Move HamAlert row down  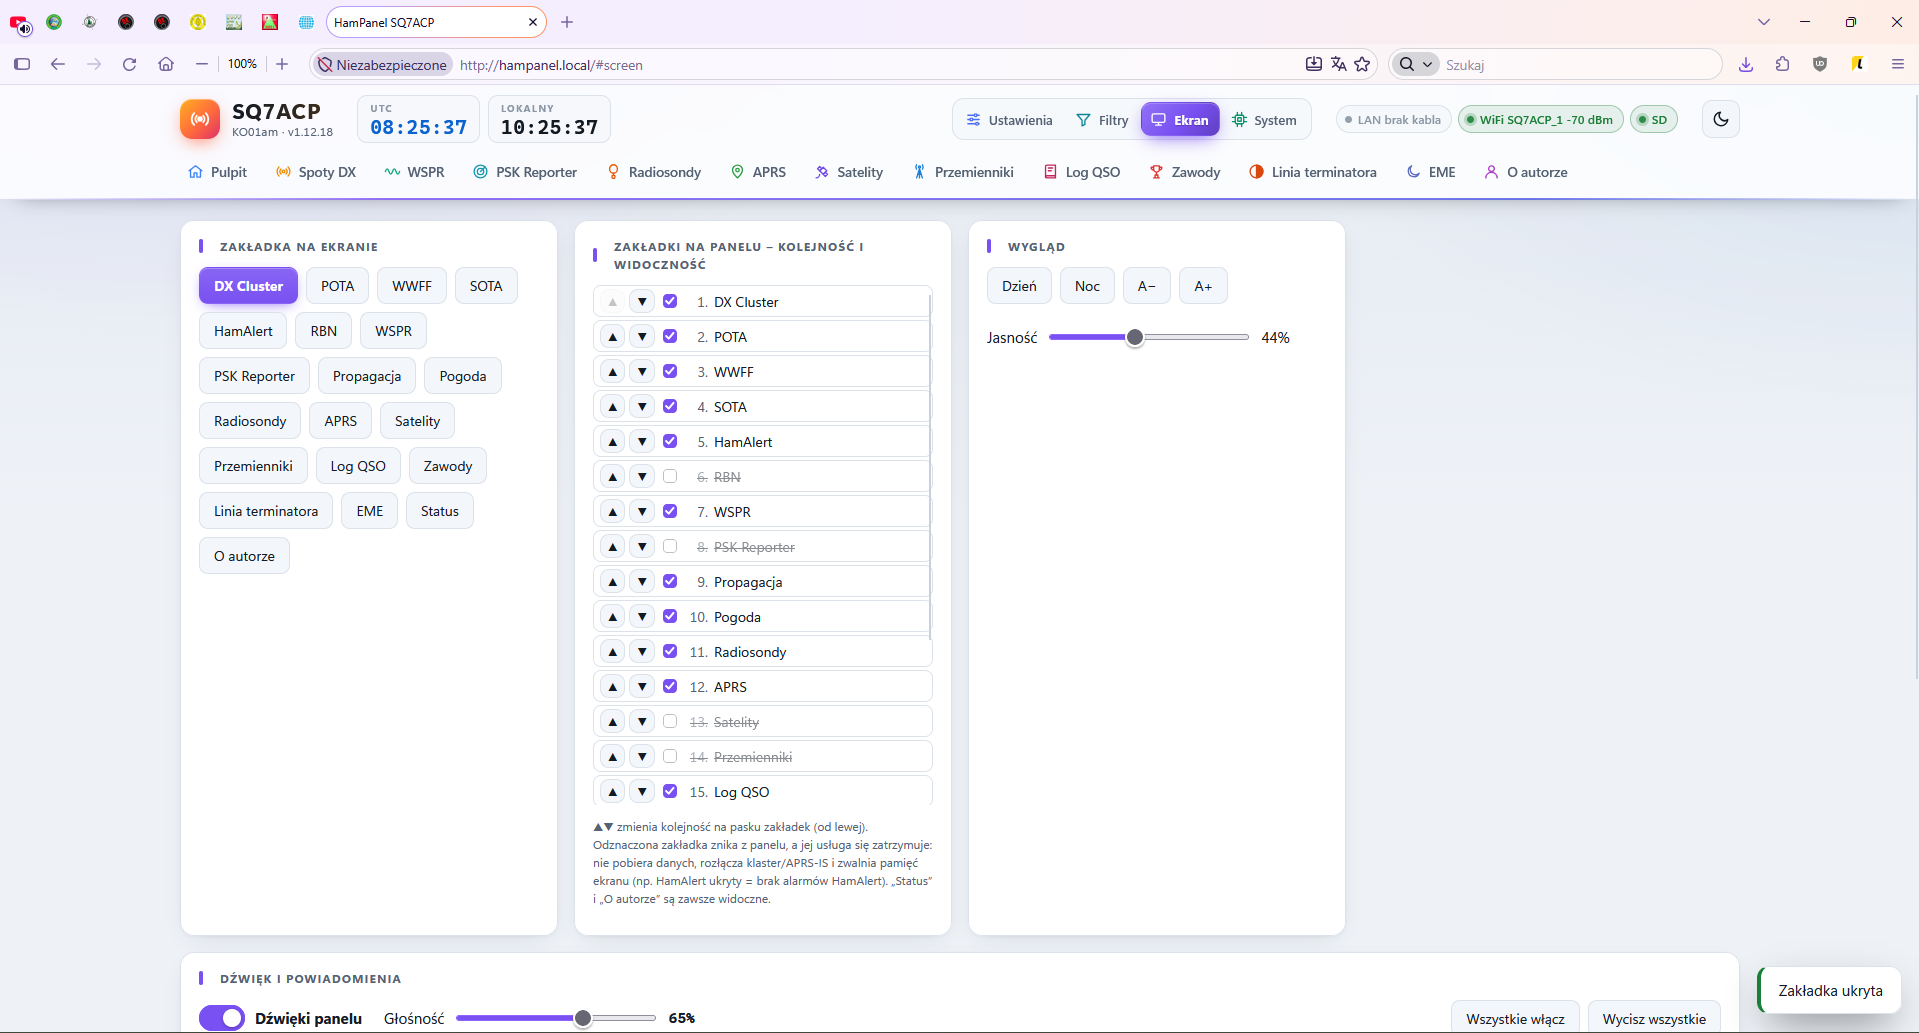642,442
